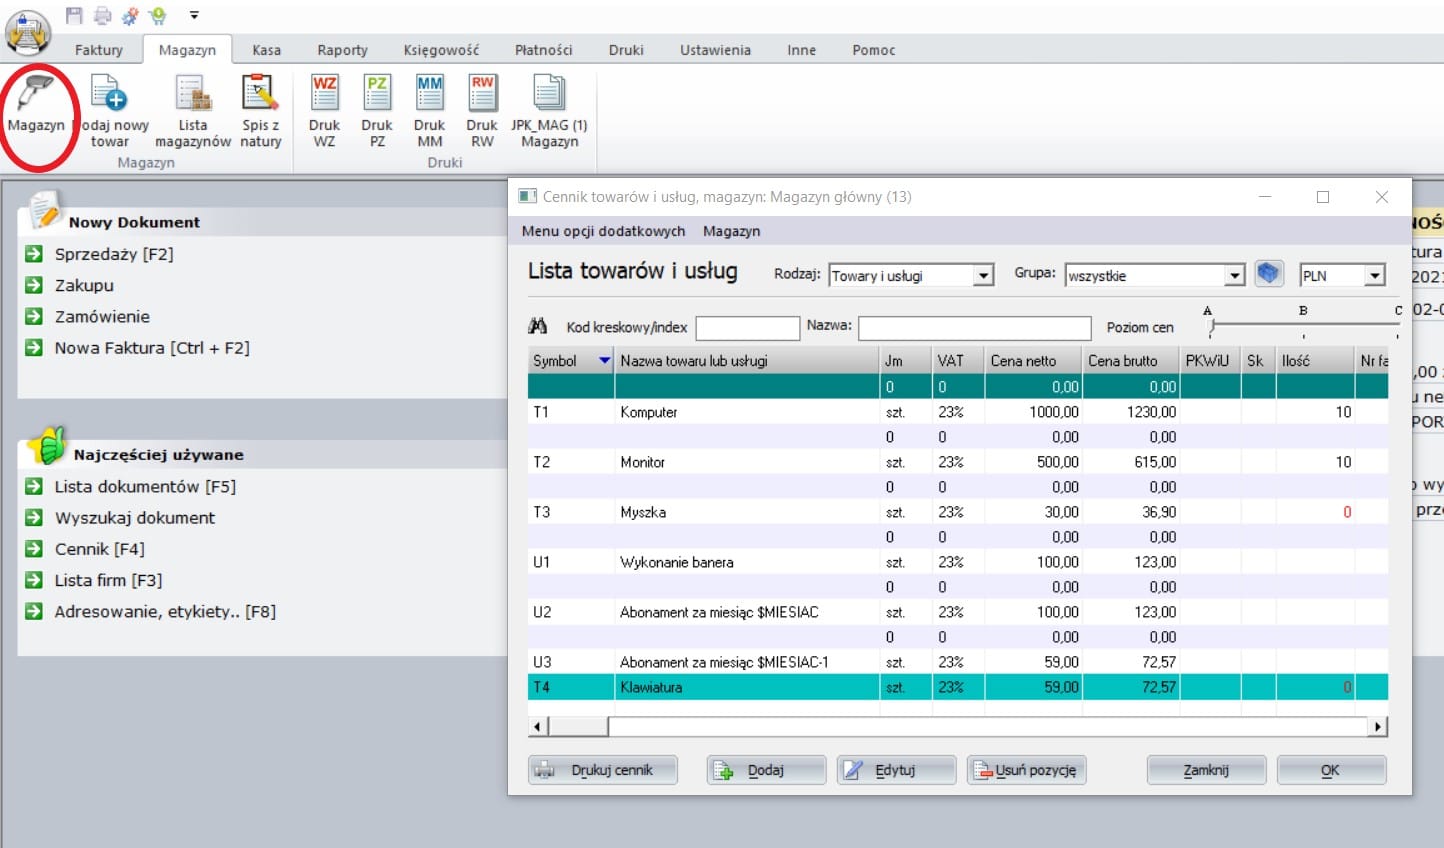The height and width of the screenshot is (848, 1444).
Task: Click the Magazyn barcode scanner icon
Action: tap(36, 94)
